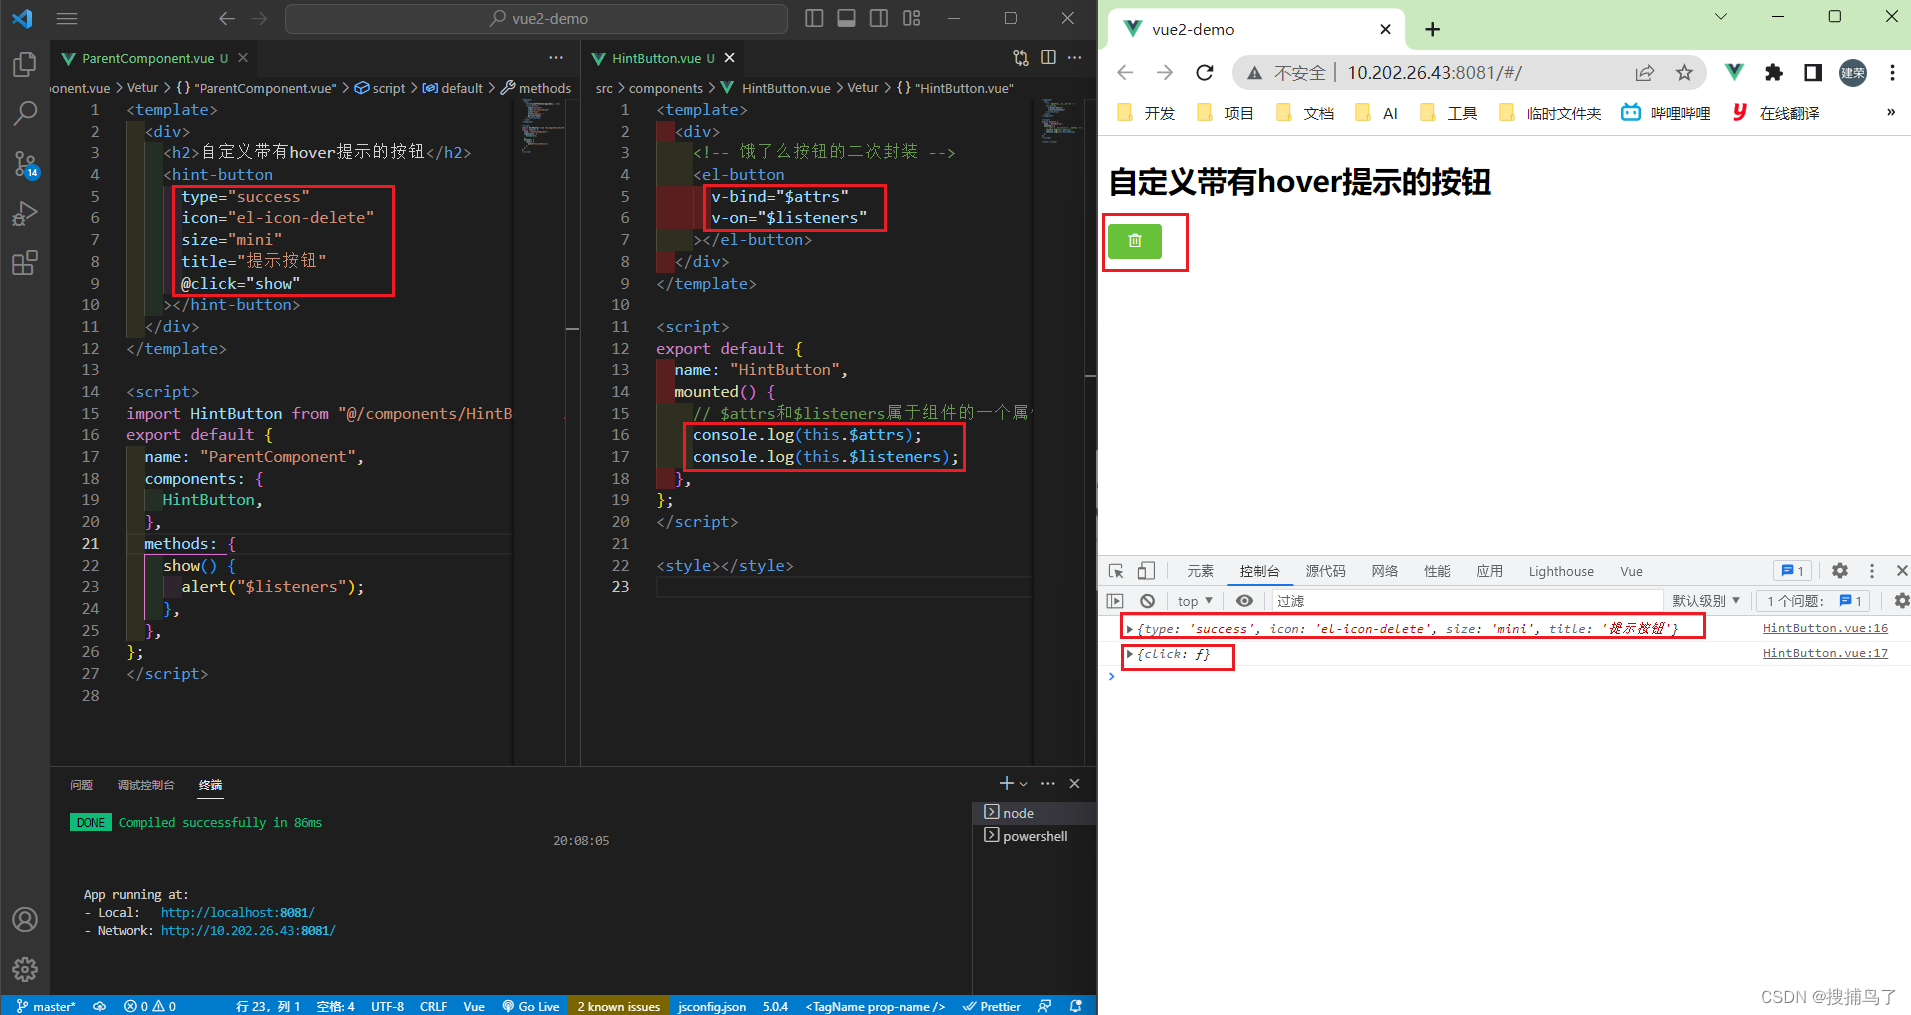This screenshot has width=1911, height=1015.
Task: Open 默认级别 log level dropdown
Action: 1706,601
